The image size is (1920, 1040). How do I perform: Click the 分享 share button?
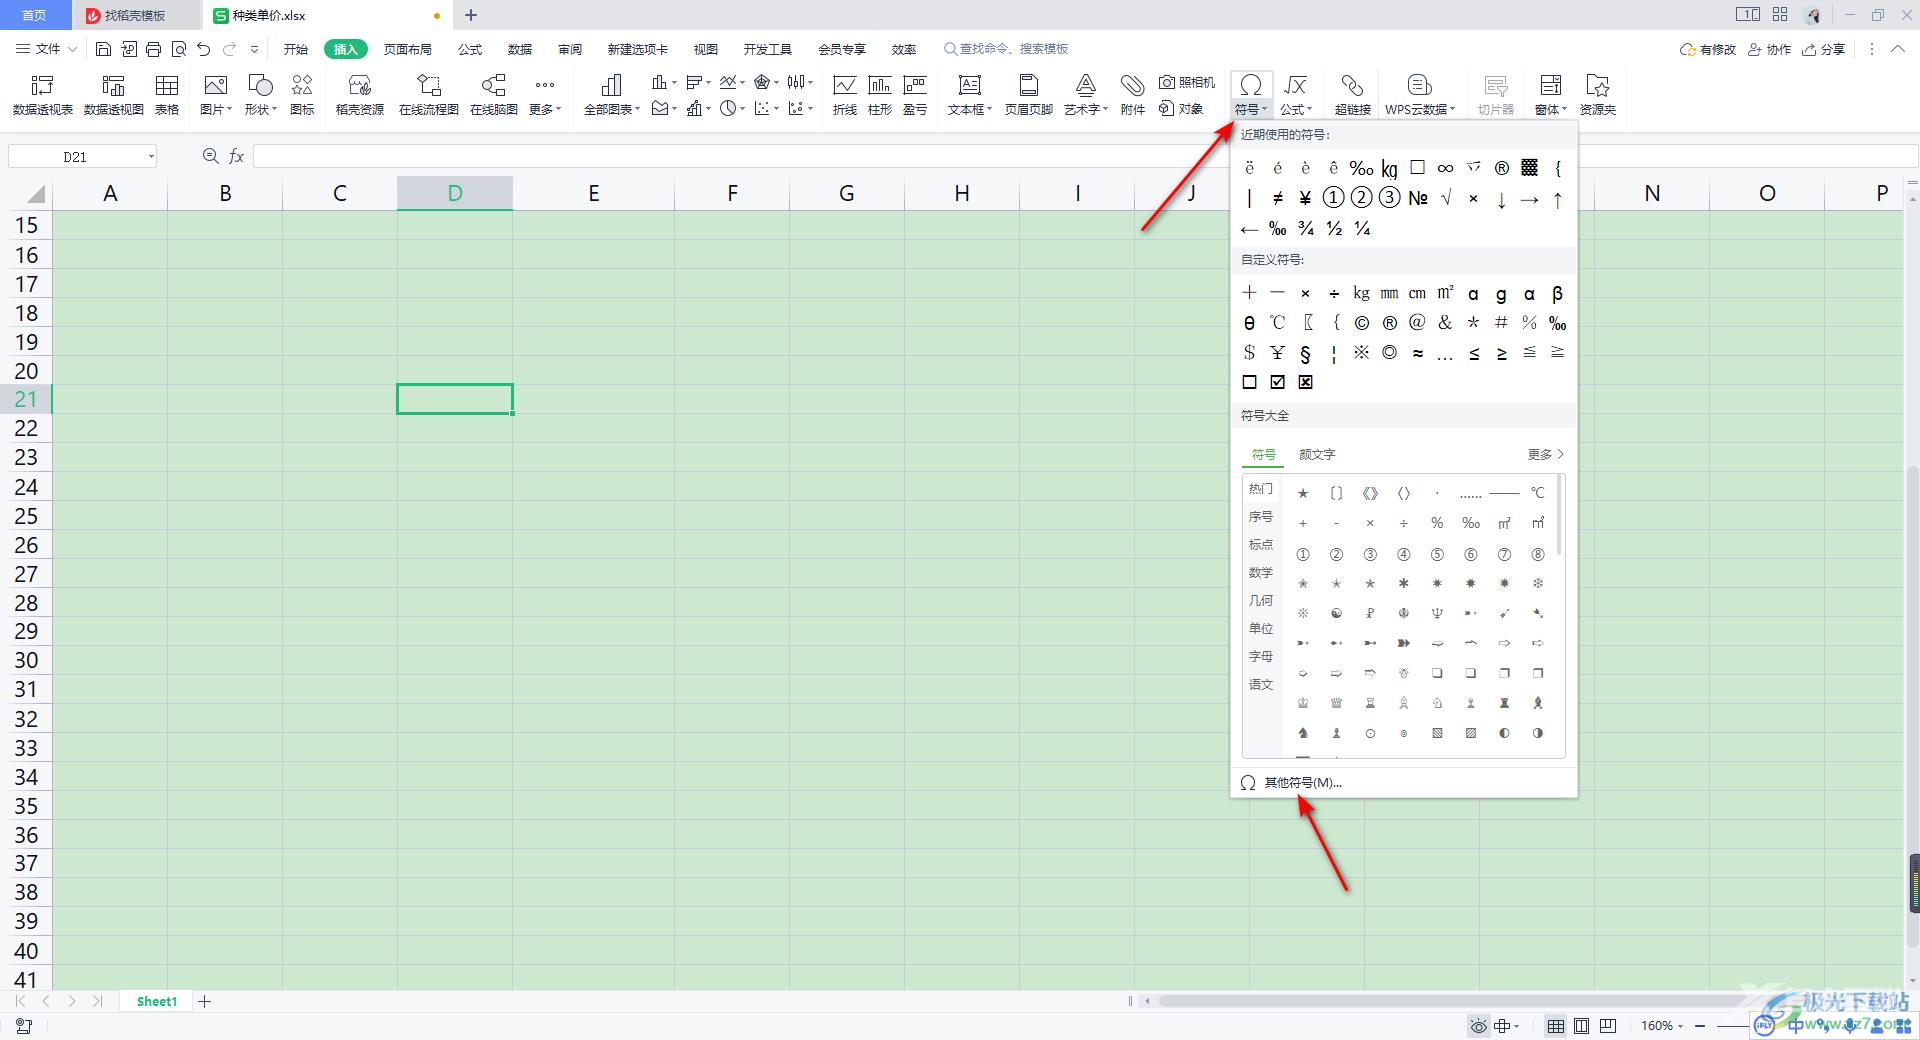pos(1823,49)
